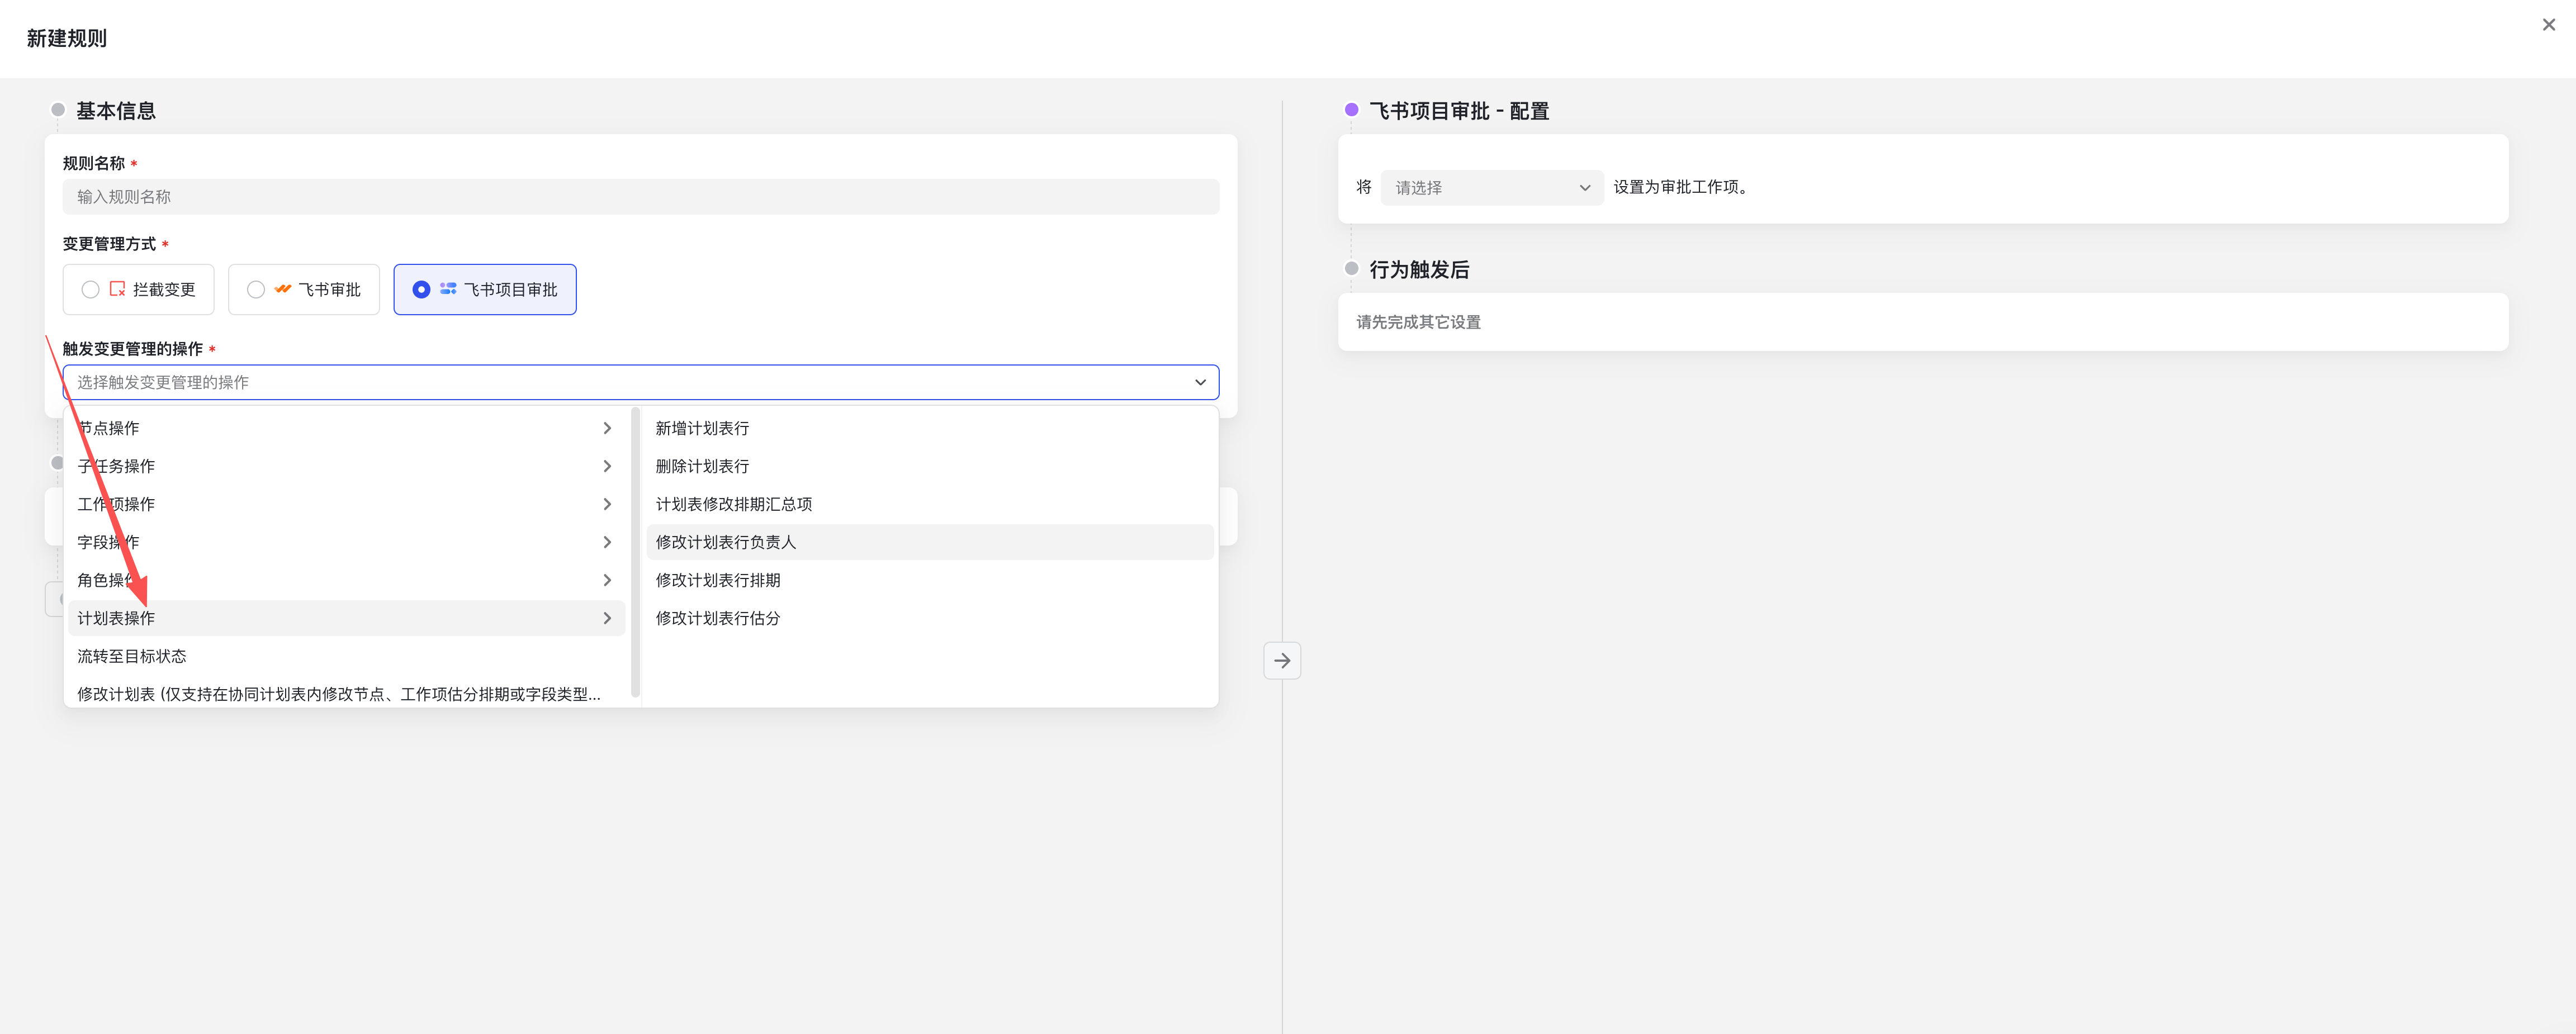Click the 飞书项目审批 icon
This screenshot has width=2576, height=1034.
[448, 289]
